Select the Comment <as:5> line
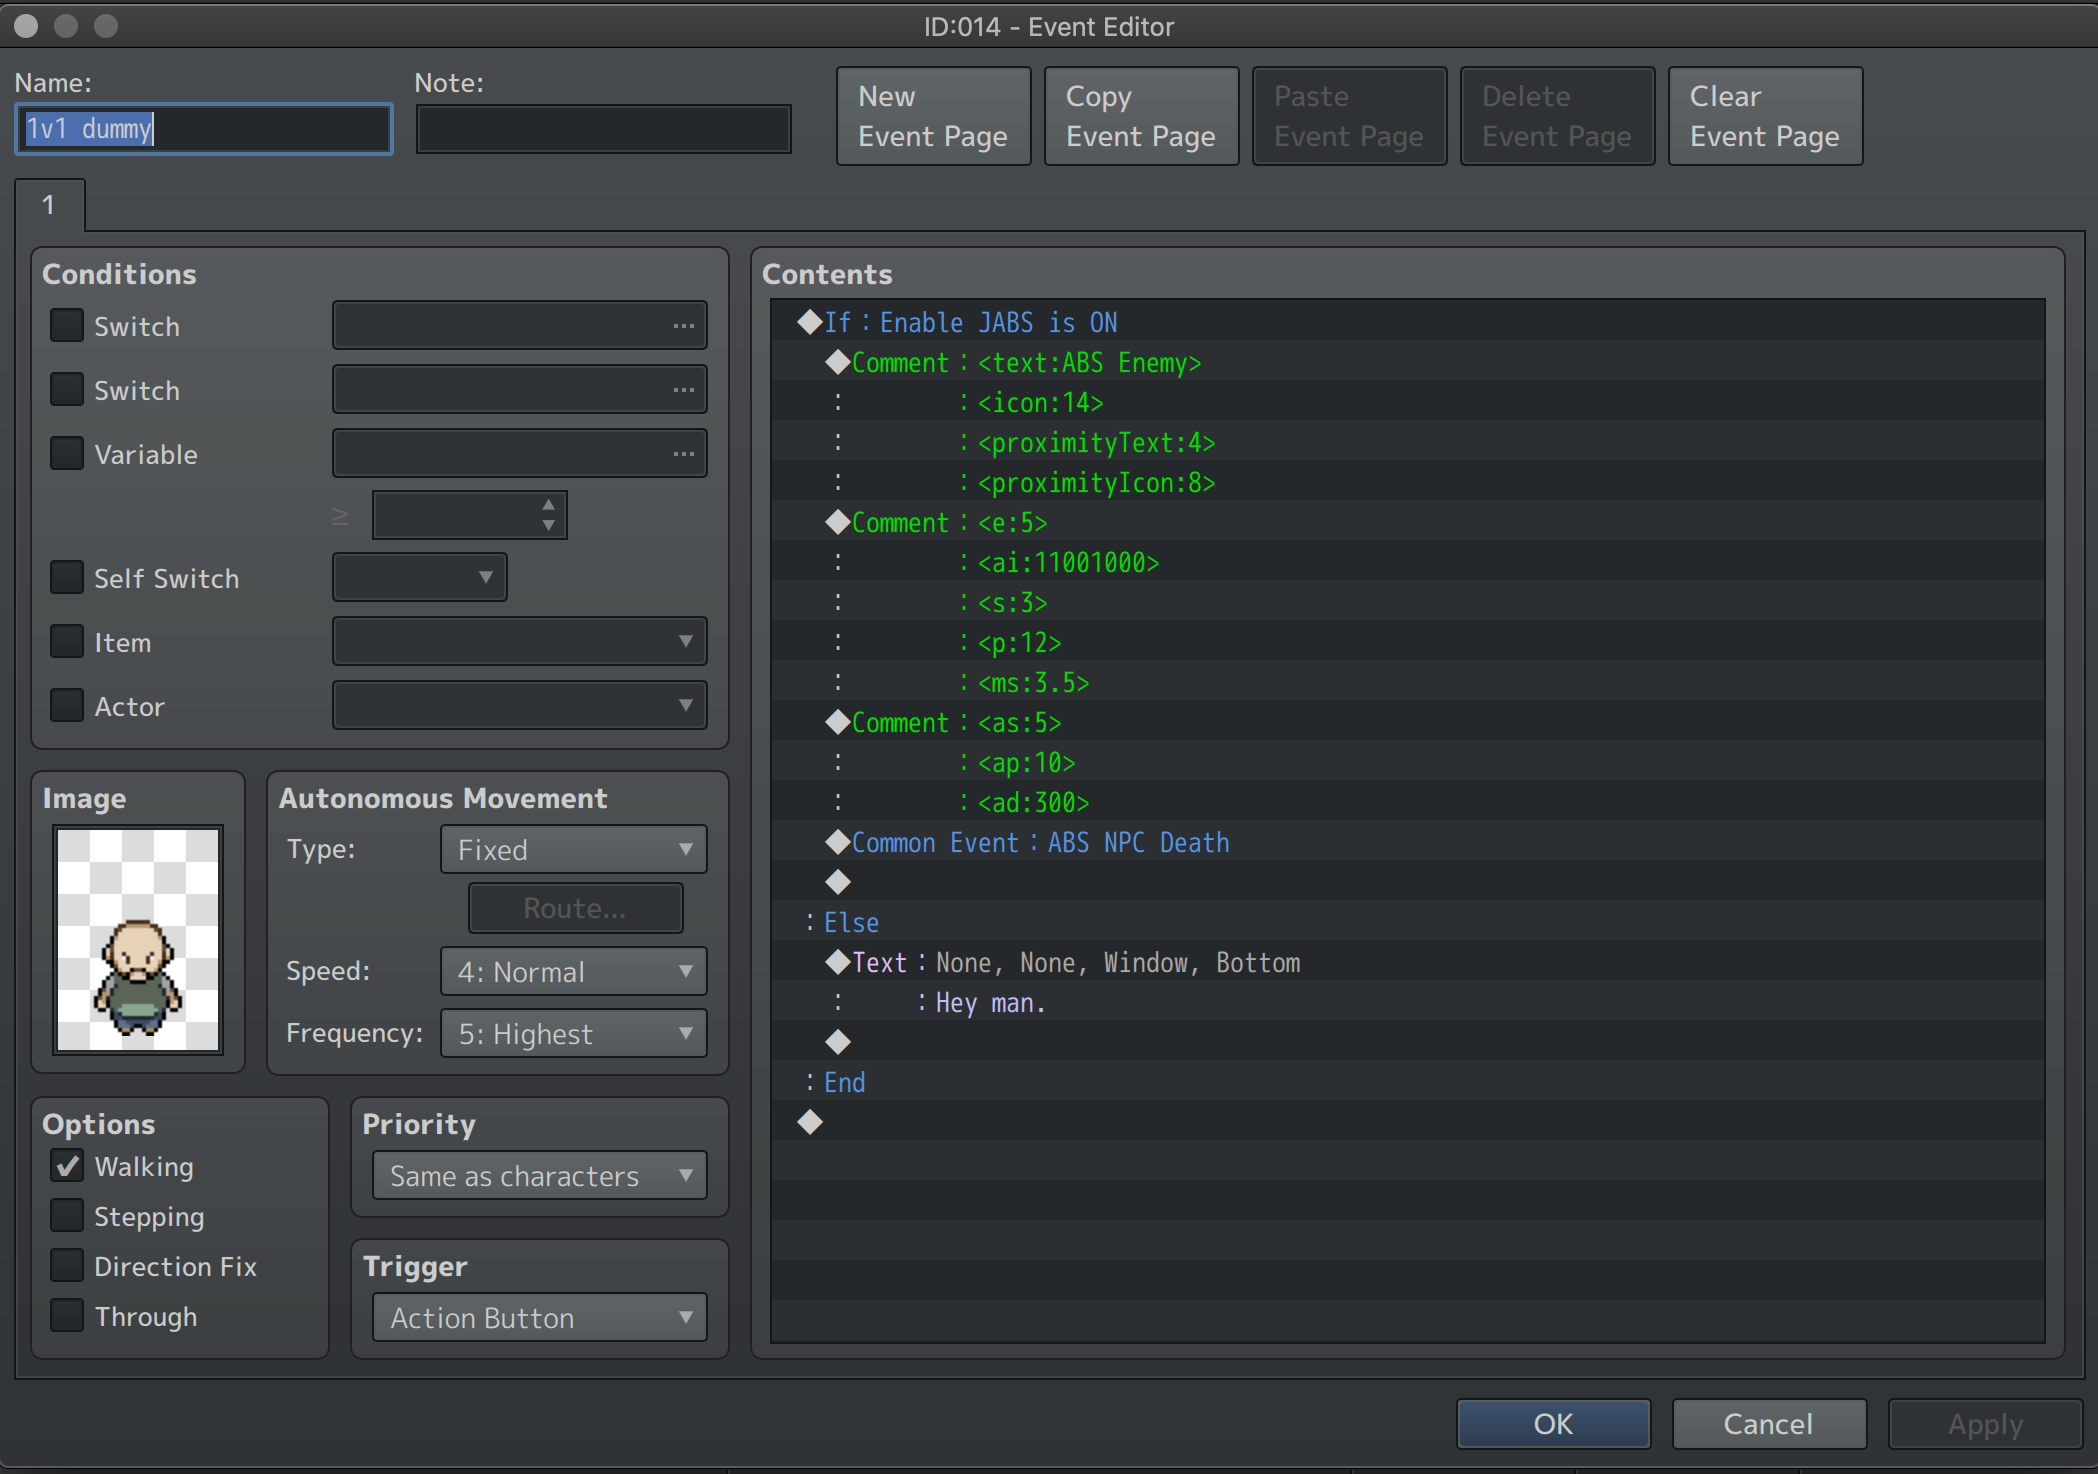 (x=1408, y=722)
